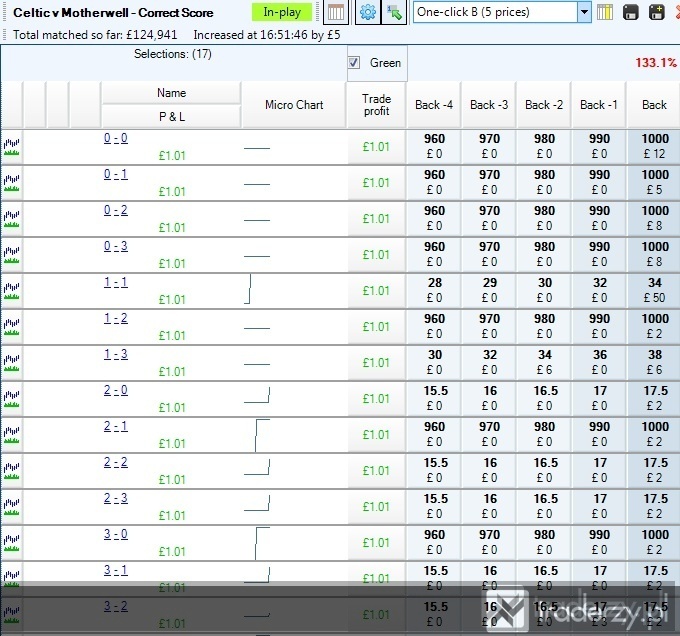The width and height of the screenshot is (680, 636).
Task: Open chart icon for 0 - 1 row
Action: click(x=12, y=183)
